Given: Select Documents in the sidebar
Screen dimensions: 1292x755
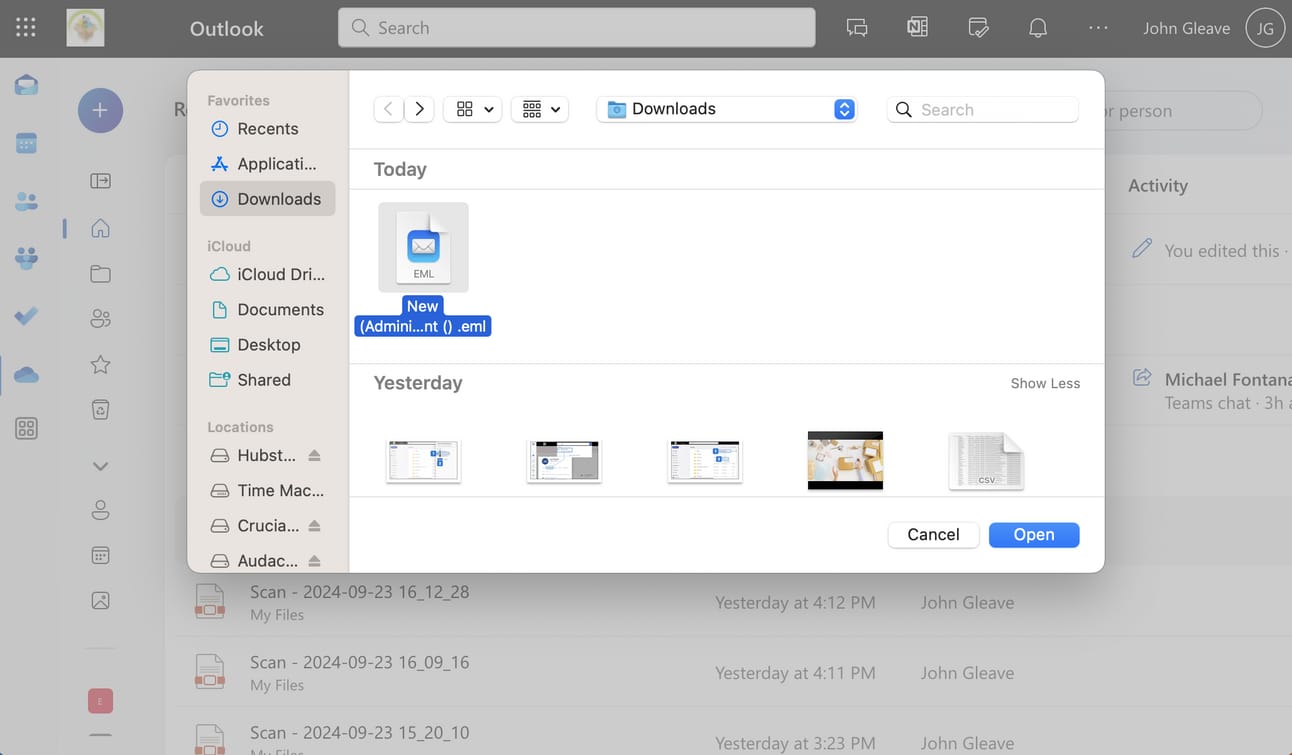Looking at the screenshot, I should tap(267, 309).
